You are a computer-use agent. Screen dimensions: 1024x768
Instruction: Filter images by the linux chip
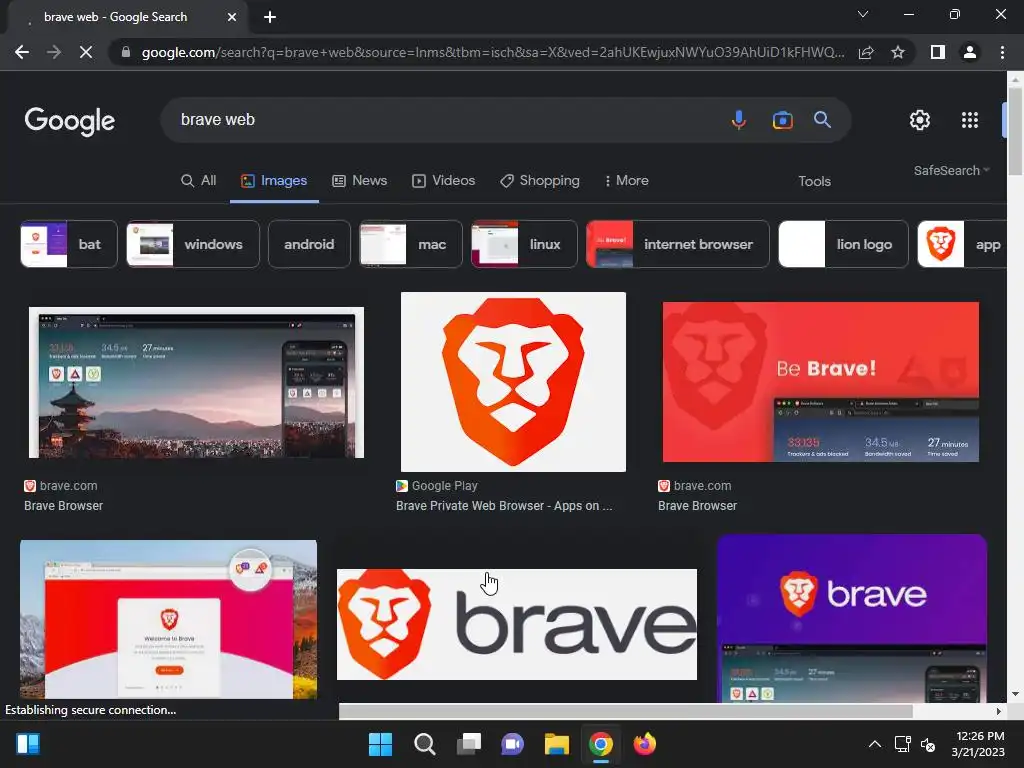pos(524,244)
